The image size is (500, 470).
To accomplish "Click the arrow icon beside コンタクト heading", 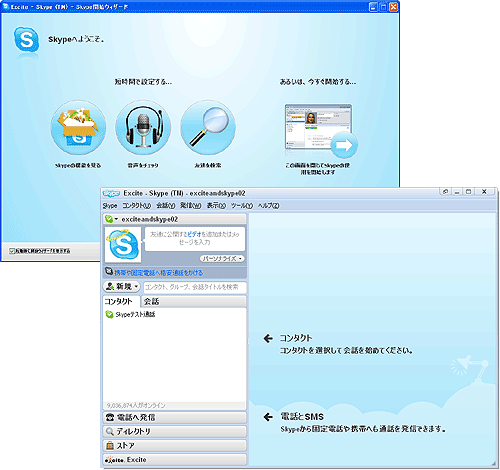I will pyautogui.click(x=268, y=338).
